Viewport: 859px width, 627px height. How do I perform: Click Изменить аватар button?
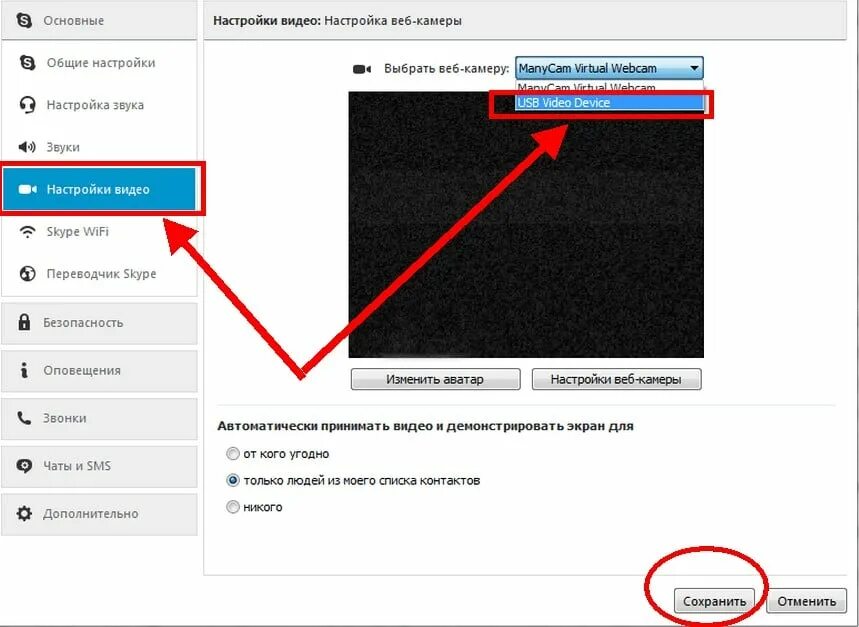click(x=435, y=379)
